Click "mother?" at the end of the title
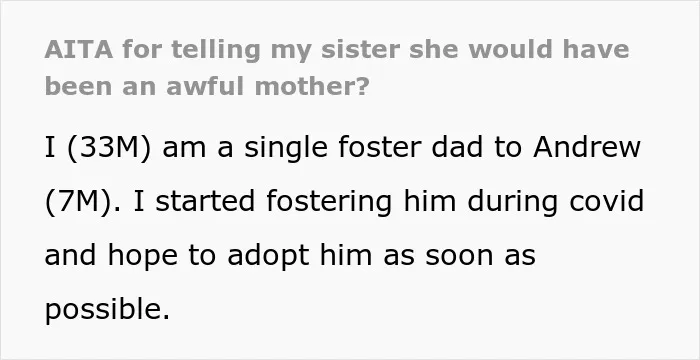 coord(312,86)
